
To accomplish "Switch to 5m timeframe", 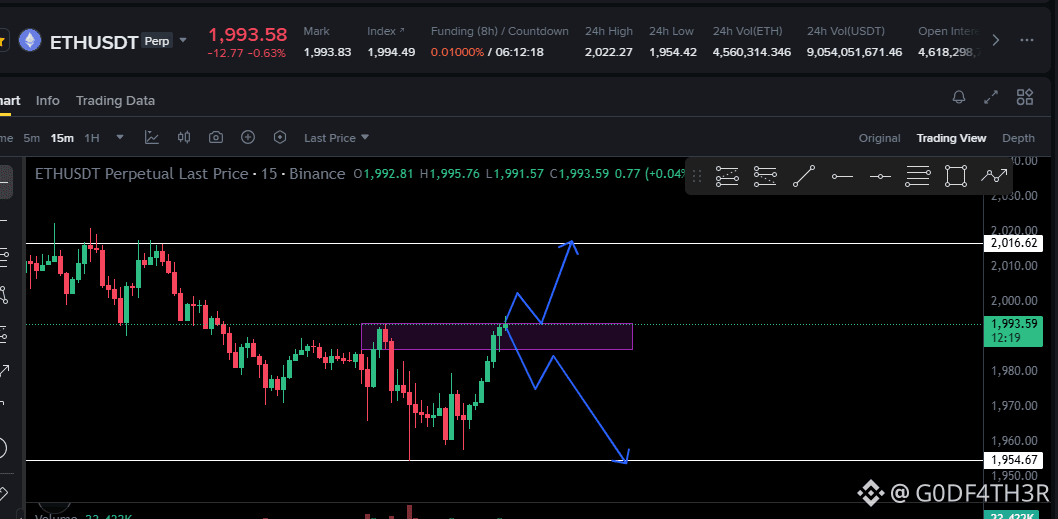I will coord(32,138).
